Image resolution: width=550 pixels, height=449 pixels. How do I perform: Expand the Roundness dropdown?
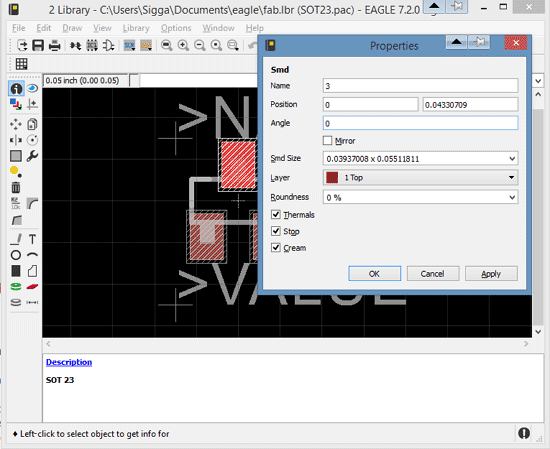pyautogui.click(x=512, y=197)
